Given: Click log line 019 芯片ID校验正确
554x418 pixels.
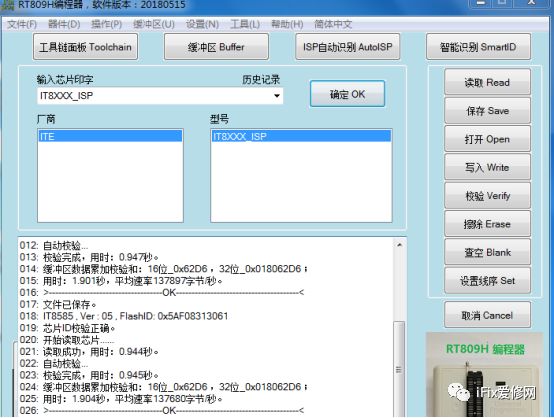Looking at the screenshot, I should pyautogui.click(x=67, y=328).
